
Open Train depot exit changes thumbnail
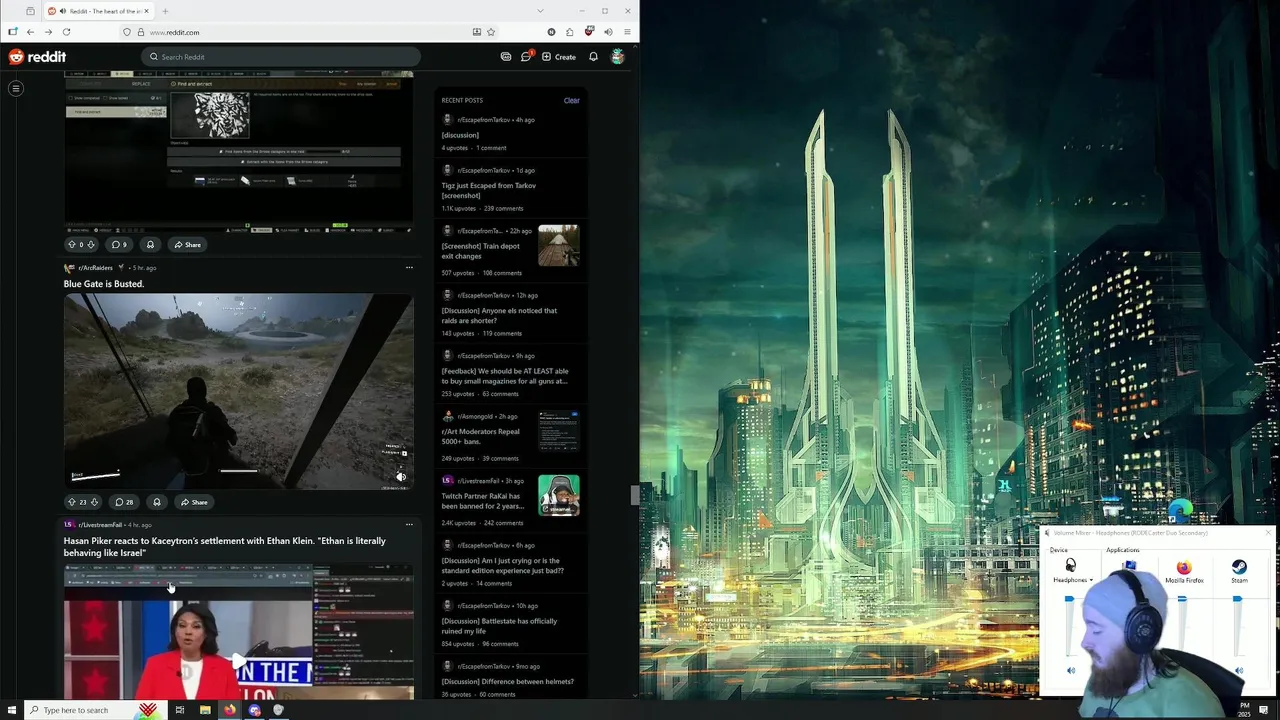click(558, 246)
